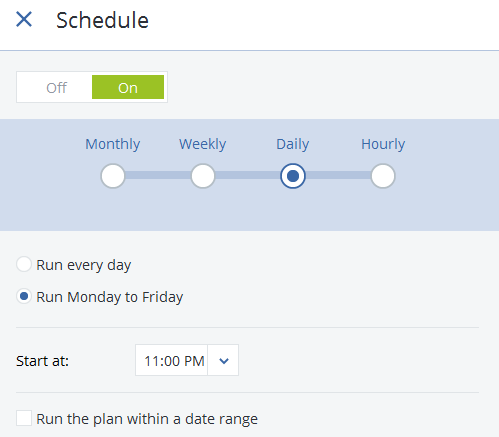Click the Weekly label

pos(203,144)
